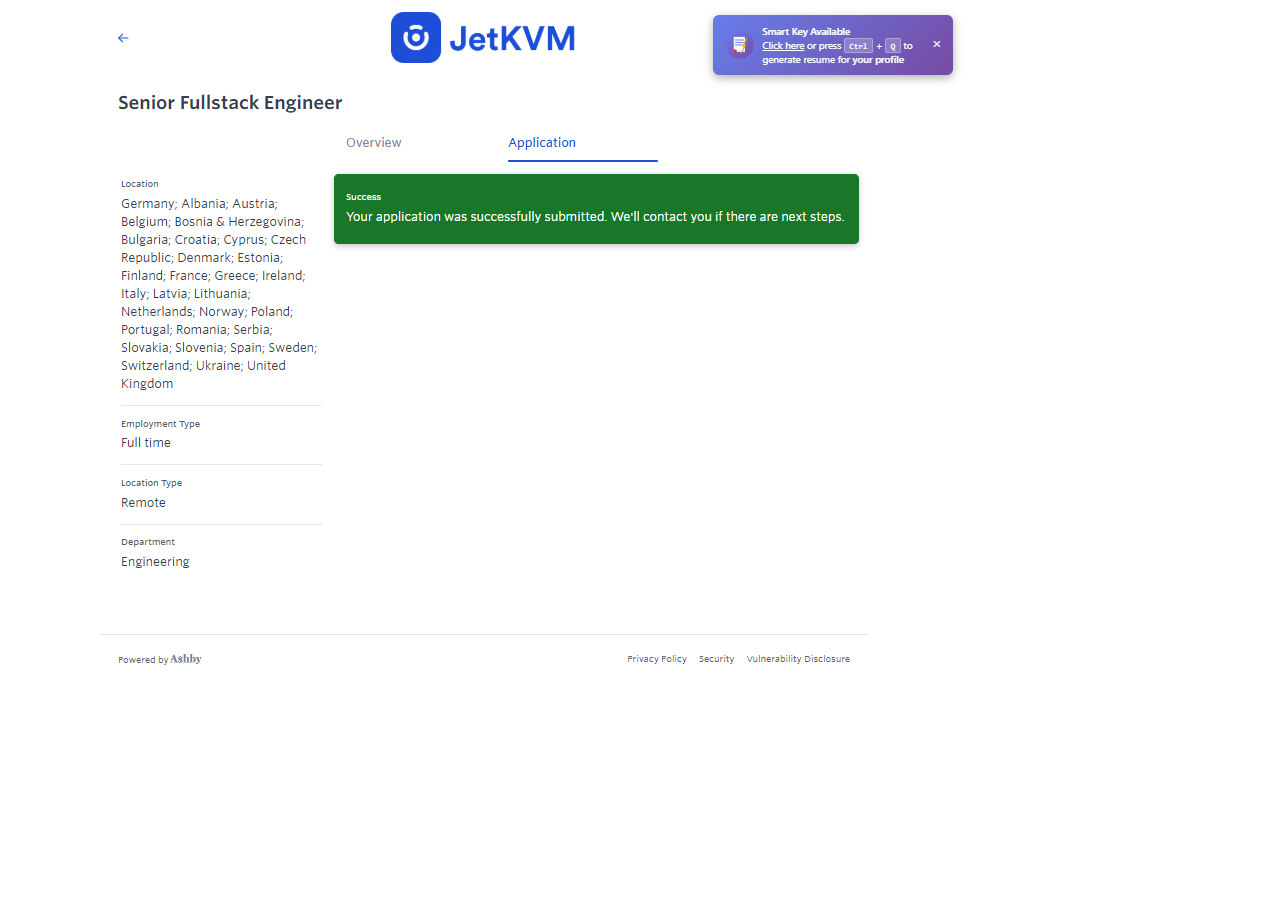The height and width of the screenshot is (912, 1270).
Task: Click the JetKVM wordmark text
Action: pyautogui.click(x=512, y=39)
